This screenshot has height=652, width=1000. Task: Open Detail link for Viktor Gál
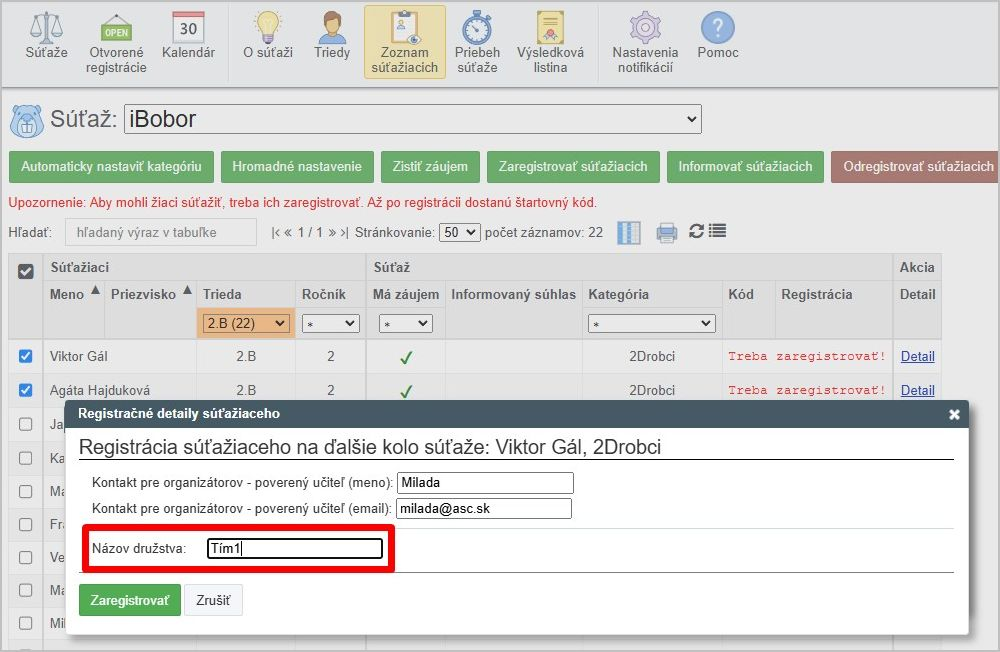coord(917,356)
